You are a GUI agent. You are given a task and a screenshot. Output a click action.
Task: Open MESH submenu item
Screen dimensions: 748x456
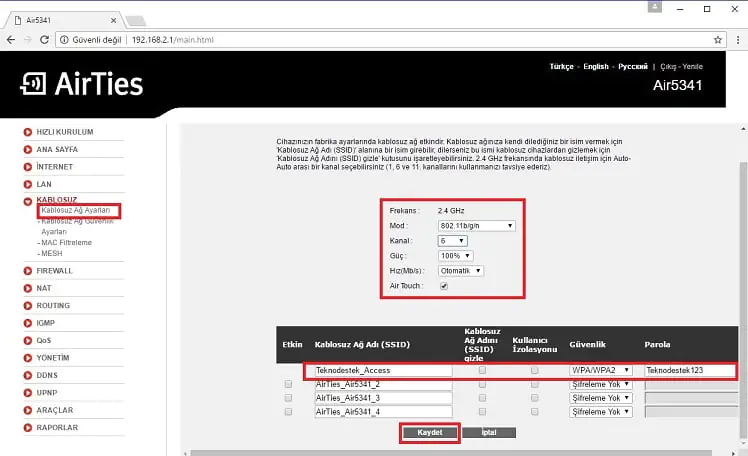52,254
